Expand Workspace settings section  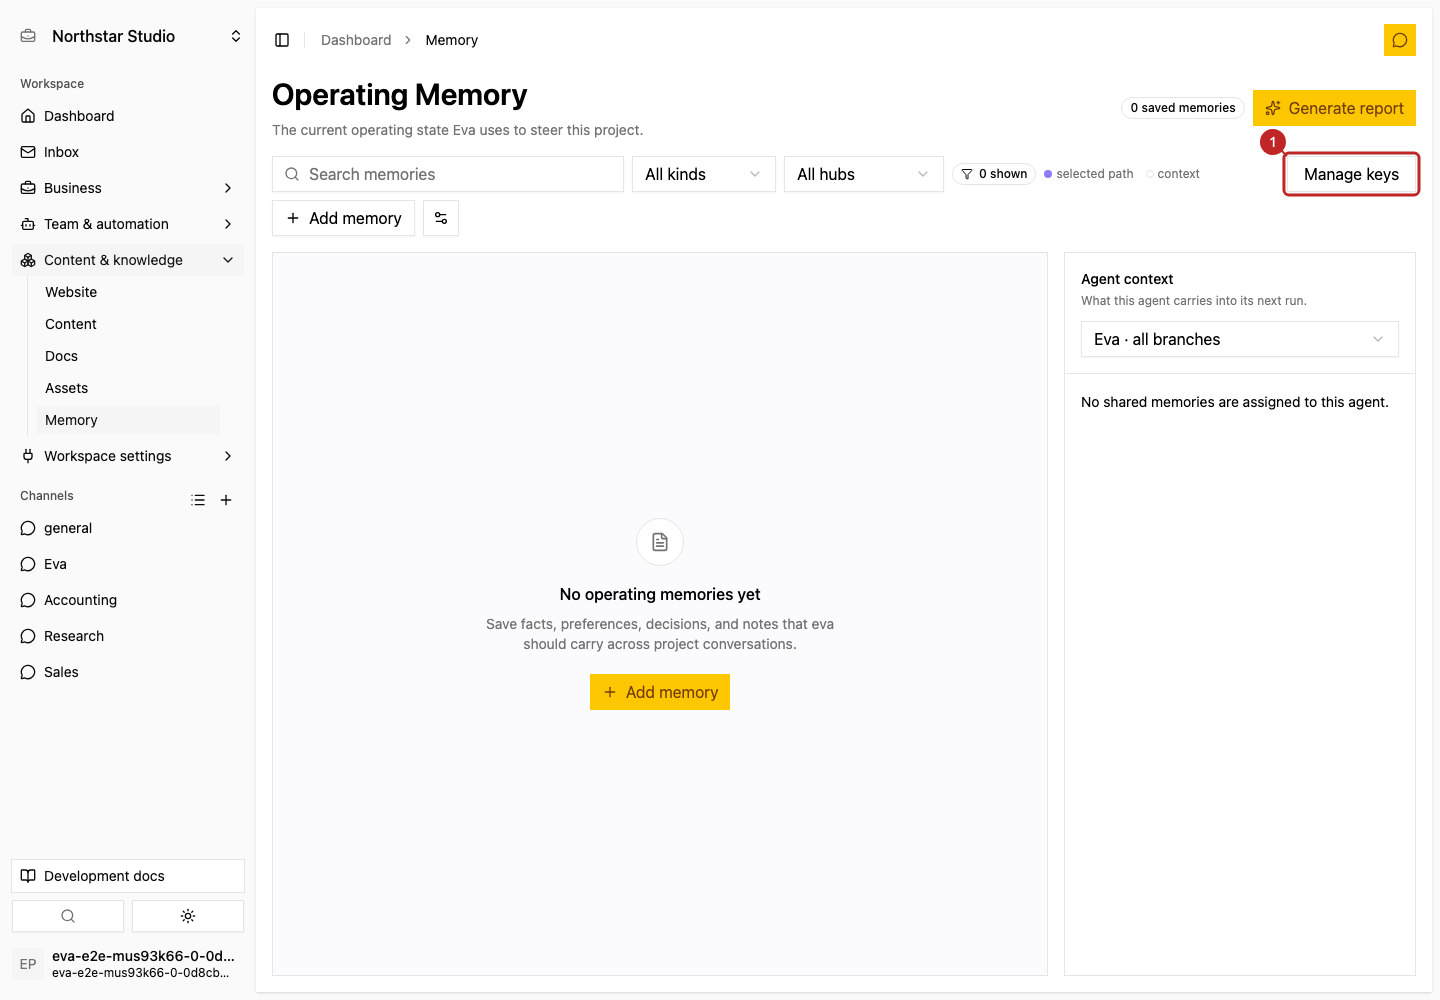pos(228,456)
